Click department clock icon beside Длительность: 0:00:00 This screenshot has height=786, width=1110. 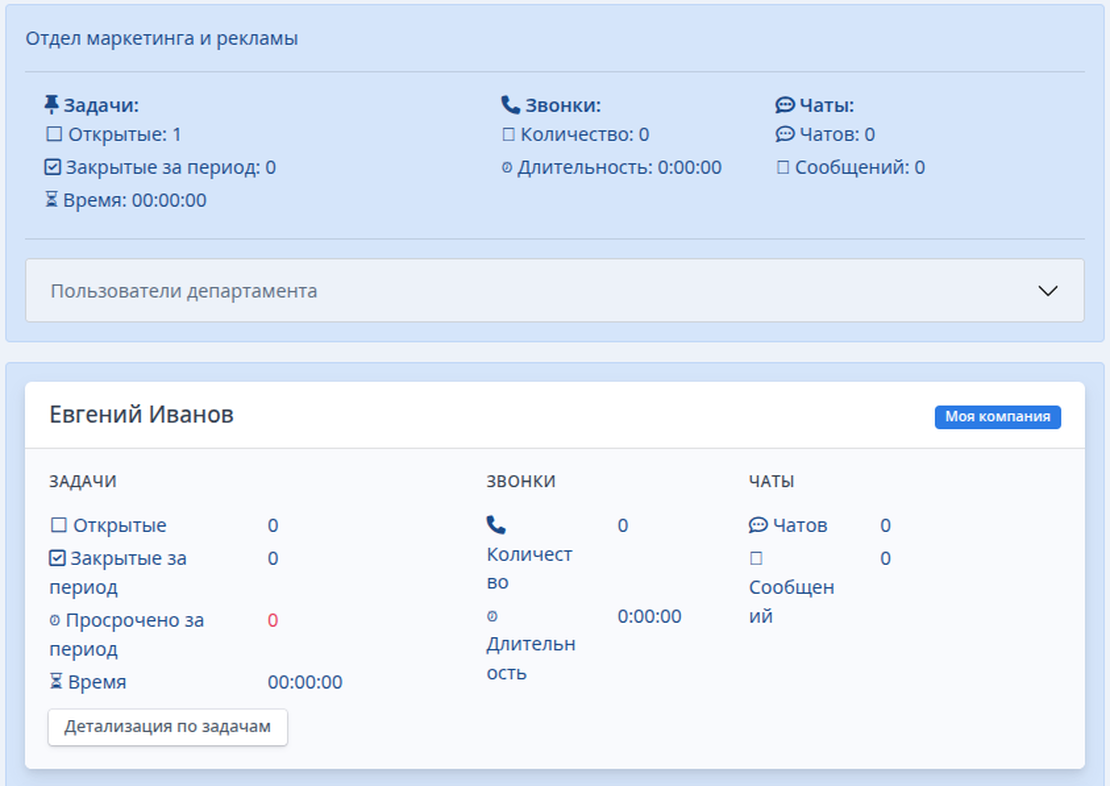coord(507,168)
